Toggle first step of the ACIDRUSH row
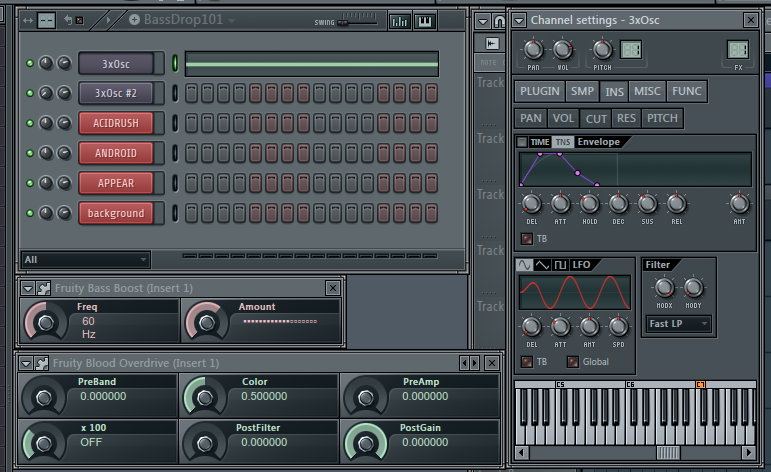 pyautogui.click(x=191, y=123)
